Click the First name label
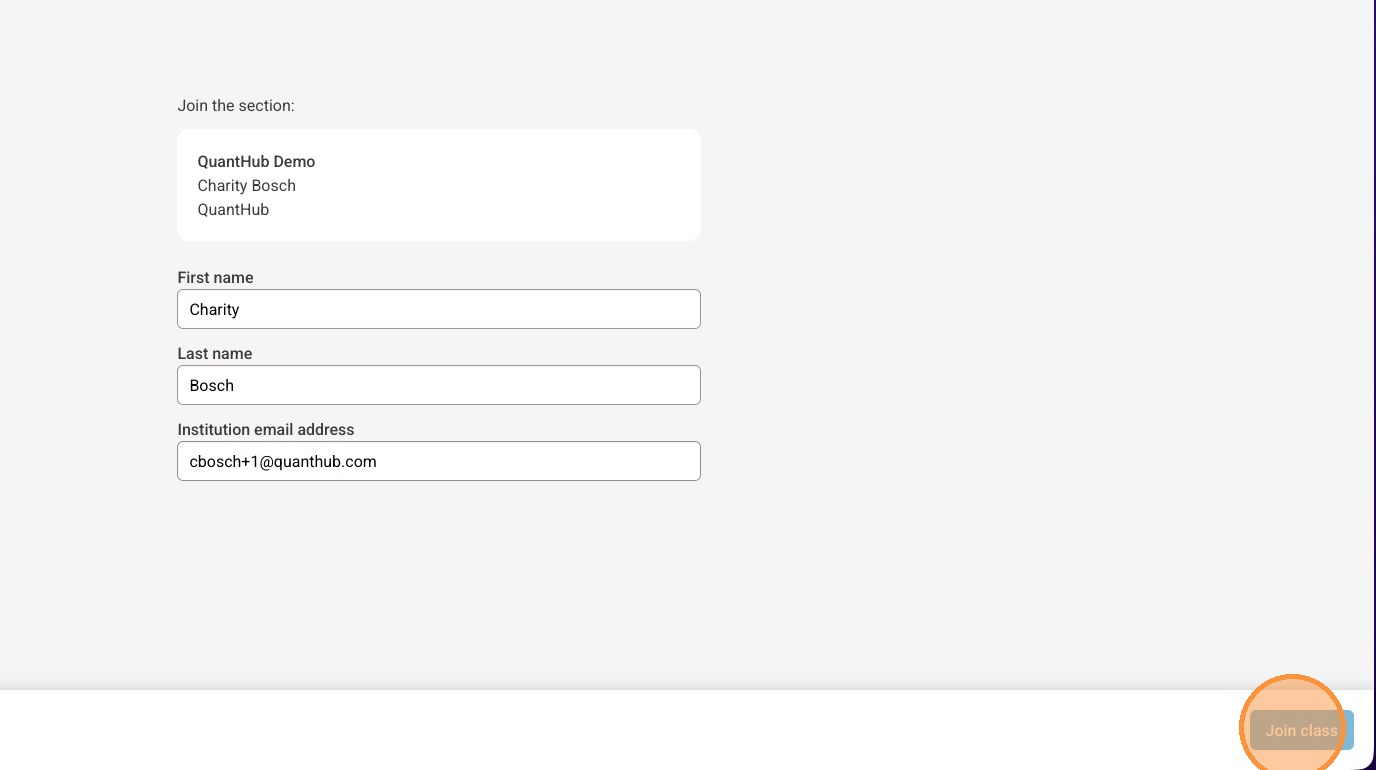 pos(215,277)
